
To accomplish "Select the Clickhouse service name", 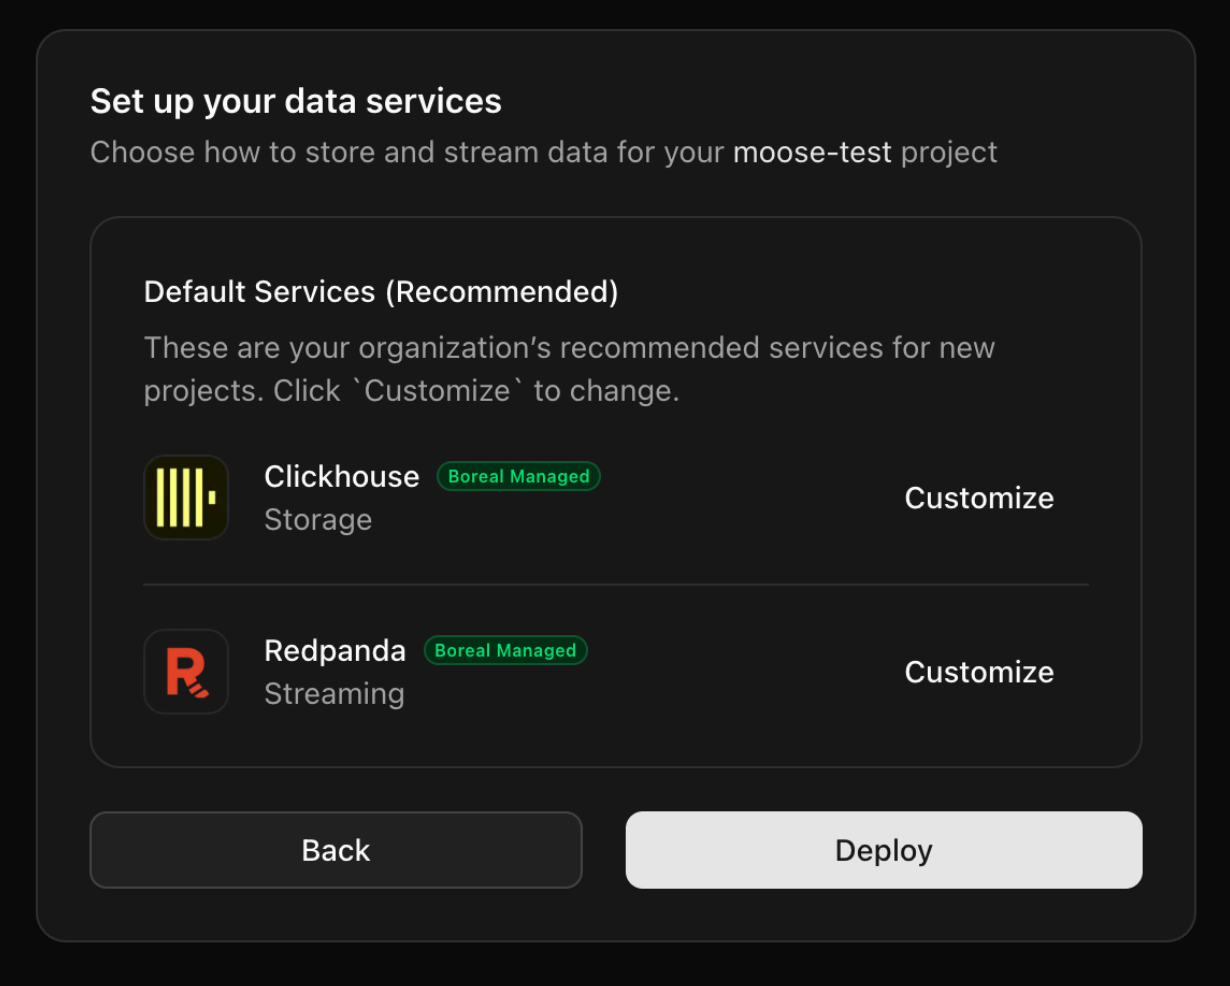I will 342,477.
